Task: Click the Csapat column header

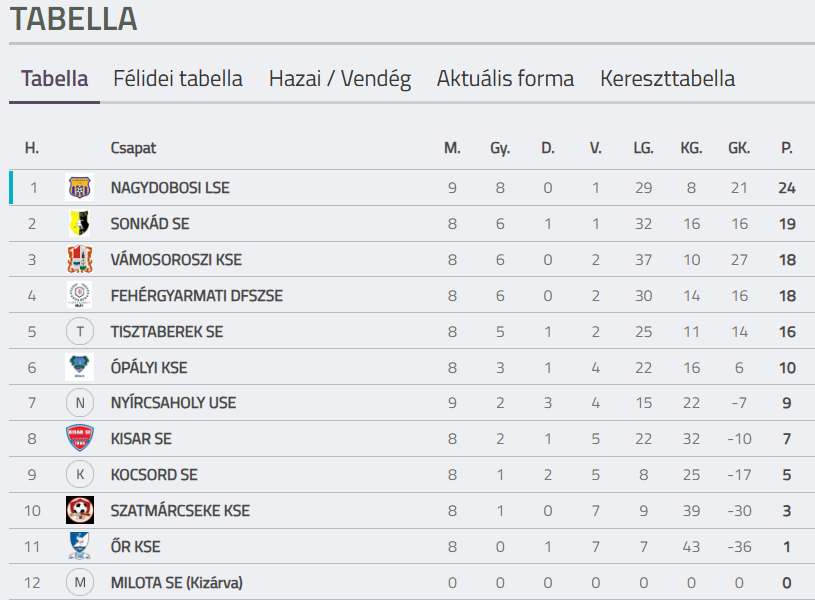Action: (x=133, y=148)
